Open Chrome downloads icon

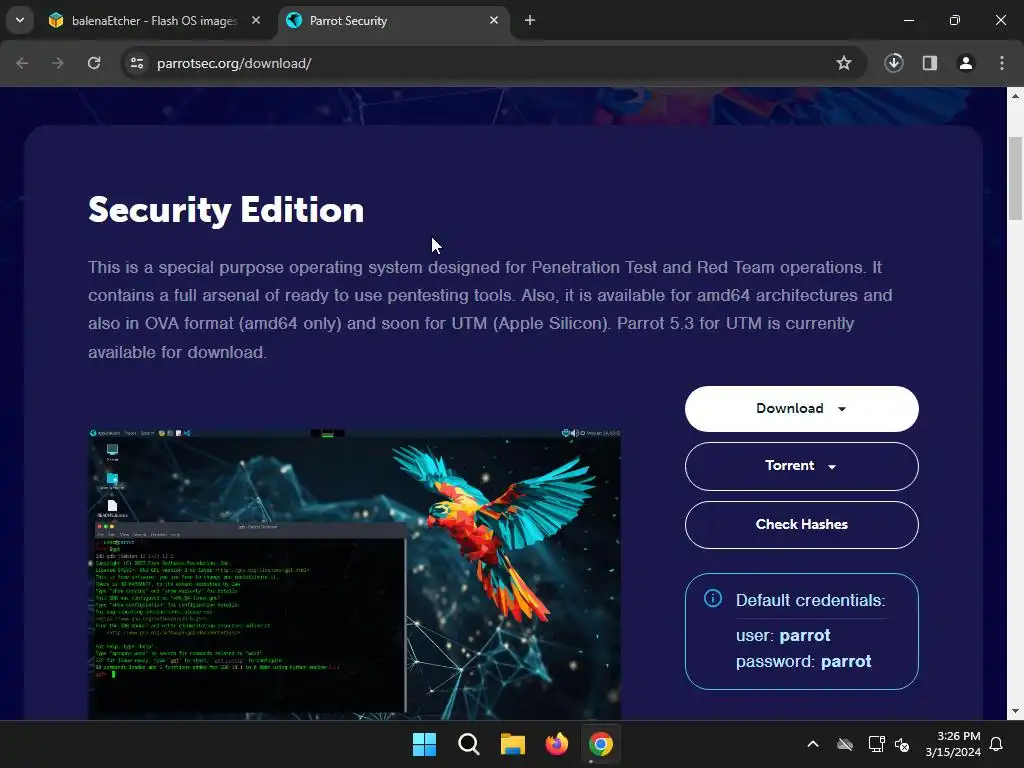pos(894,63)
